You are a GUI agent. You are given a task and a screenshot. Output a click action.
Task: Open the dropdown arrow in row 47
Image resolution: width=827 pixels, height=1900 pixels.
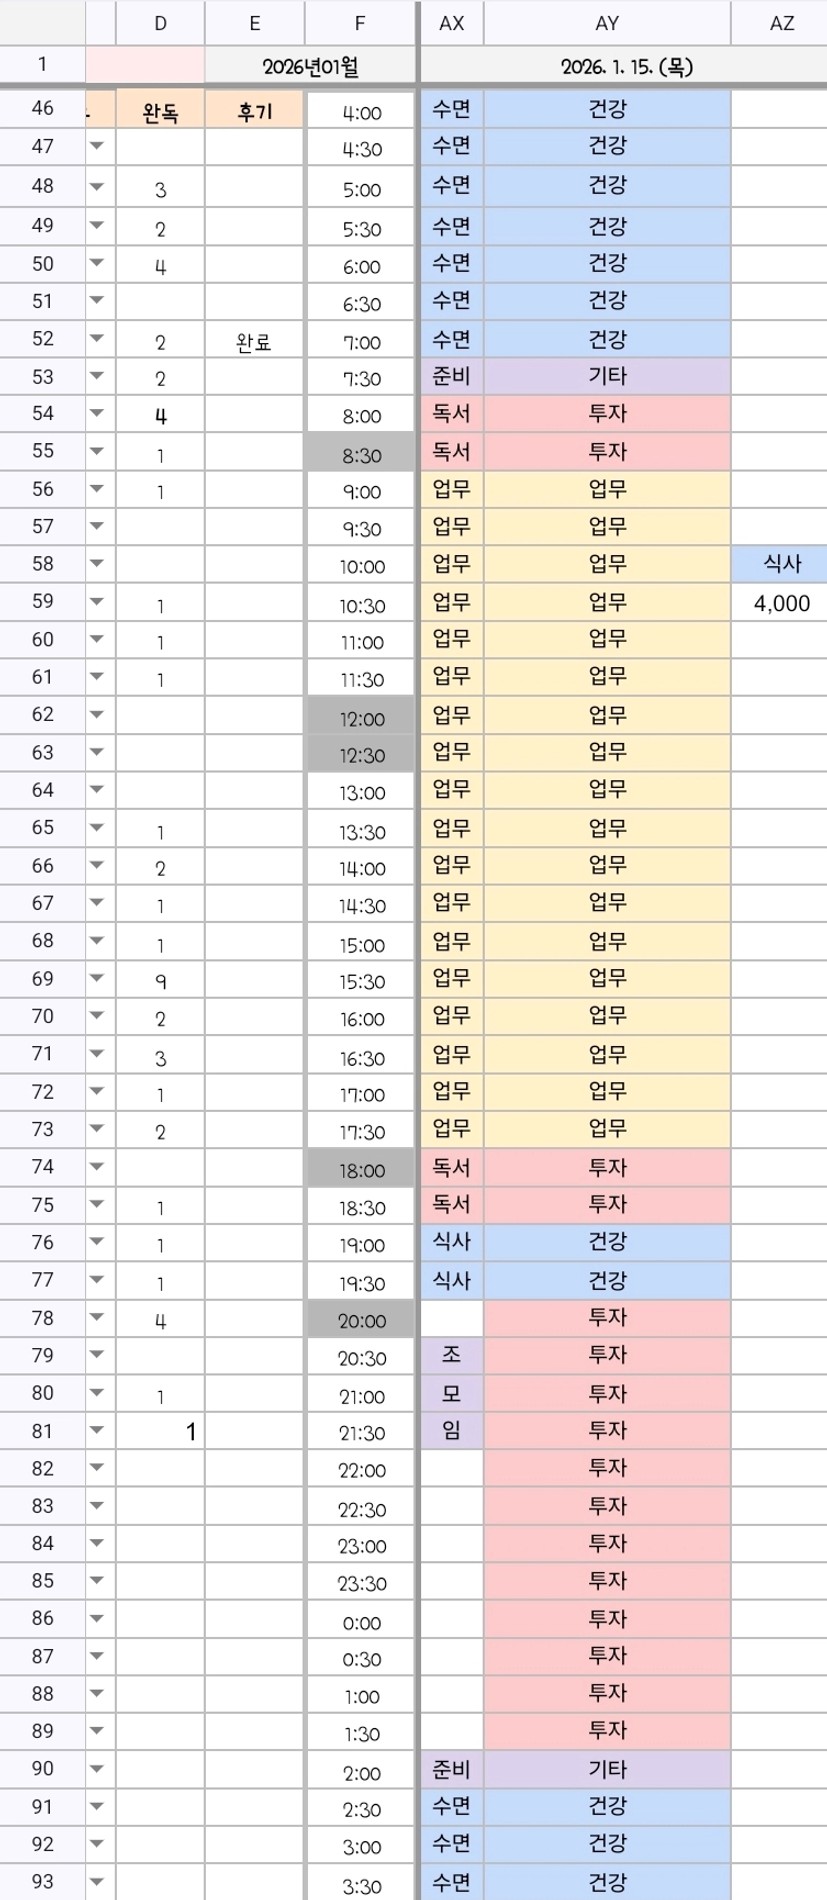(97, 146)
